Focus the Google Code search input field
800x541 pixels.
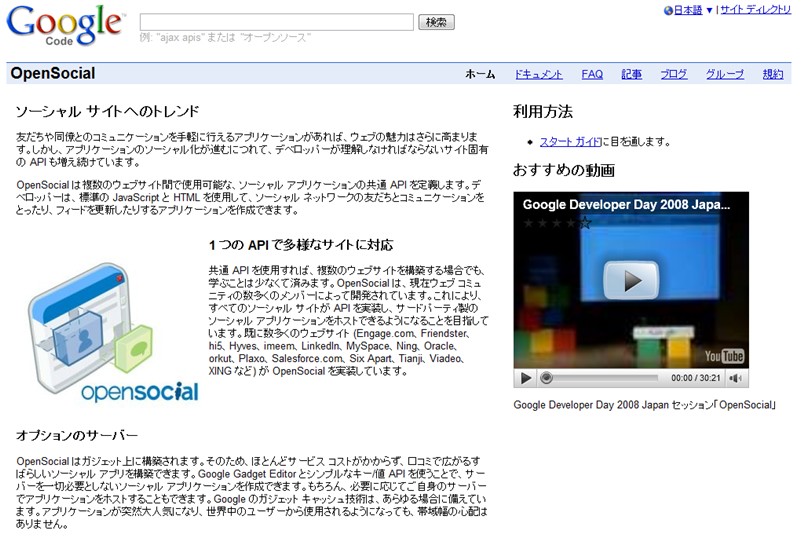click(277, 22)
